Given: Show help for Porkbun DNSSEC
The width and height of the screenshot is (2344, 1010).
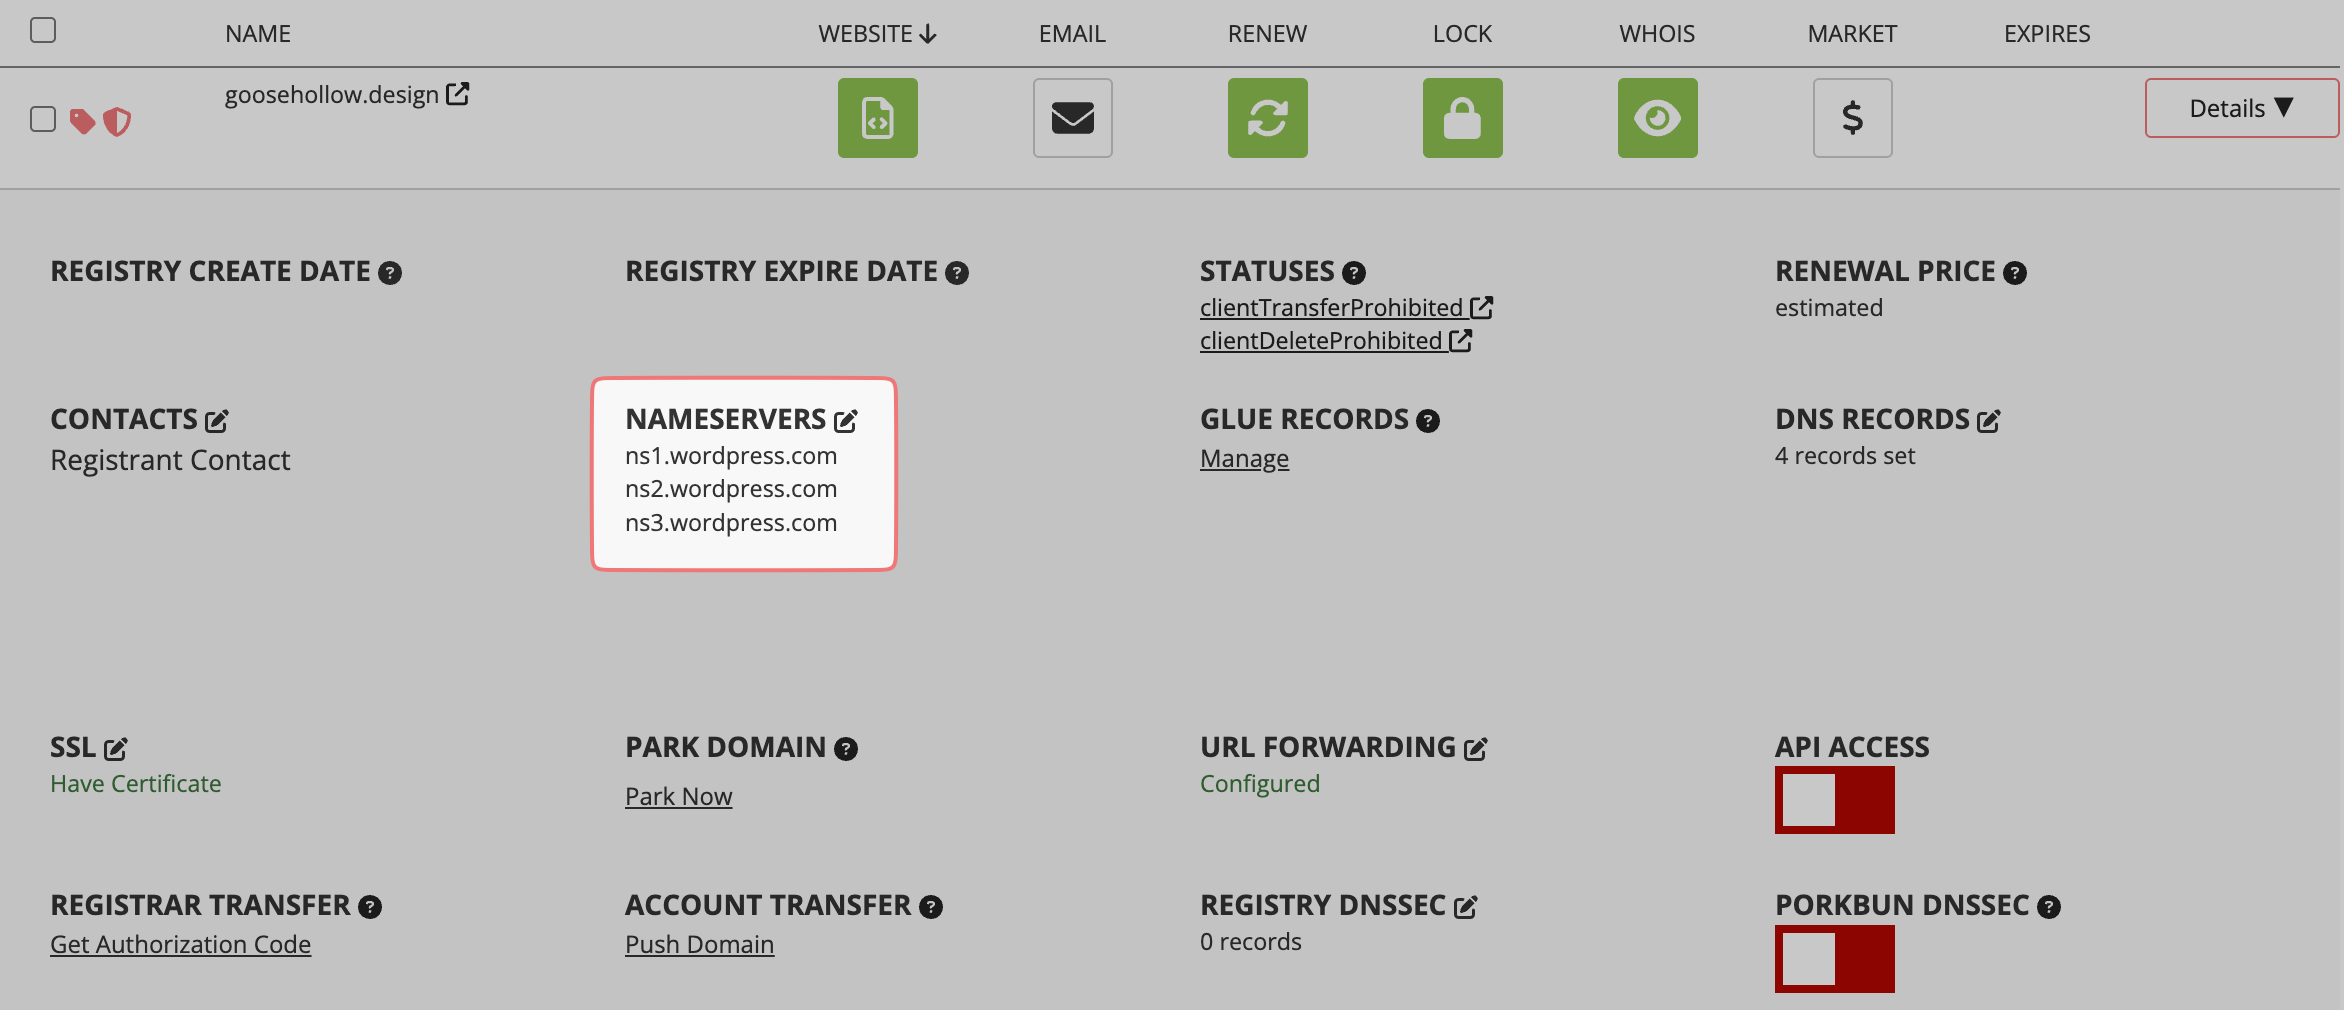Looking at the screenshot, I should click(2049, 907).
